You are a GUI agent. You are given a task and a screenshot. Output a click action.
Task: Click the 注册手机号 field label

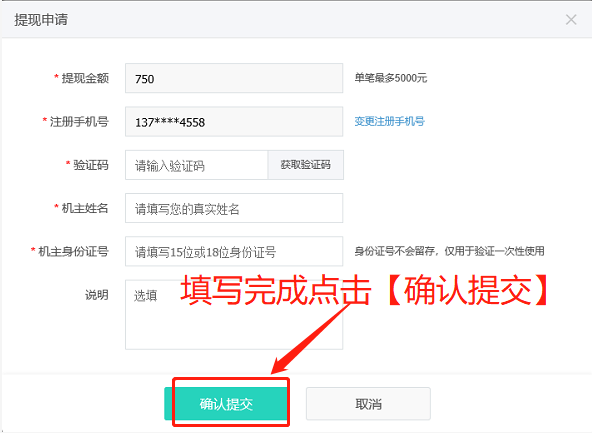coord(79,122)
